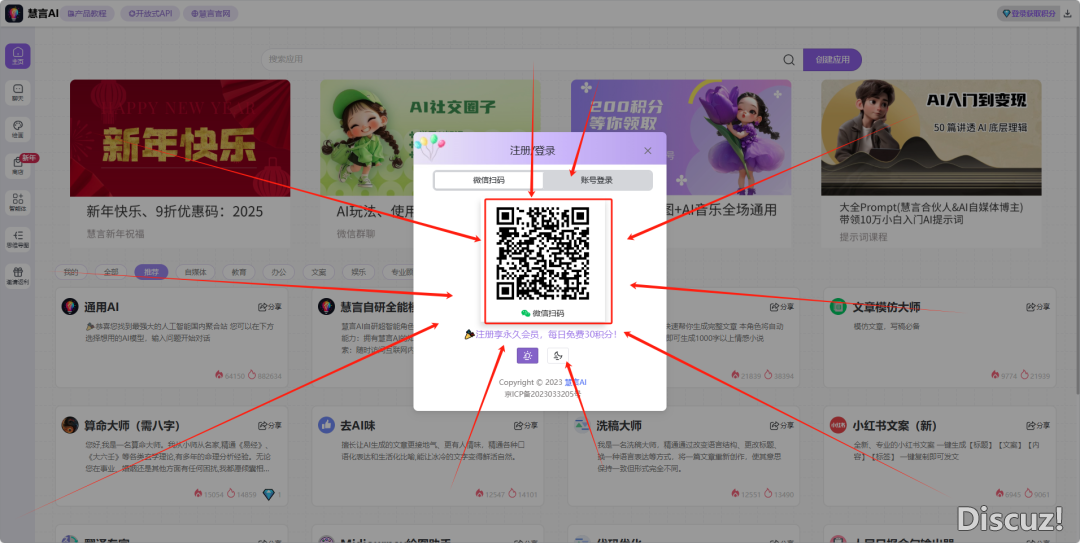Select the 办公 category filter
Viewport: 1080px width, 543px height.
tap(278, 272)
